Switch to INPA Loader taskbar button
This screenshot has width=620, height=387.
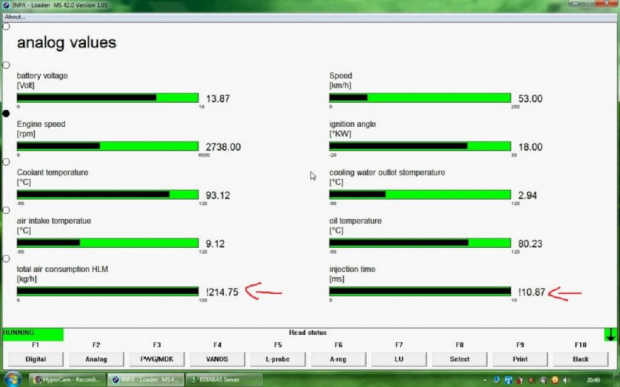[146, 379]
